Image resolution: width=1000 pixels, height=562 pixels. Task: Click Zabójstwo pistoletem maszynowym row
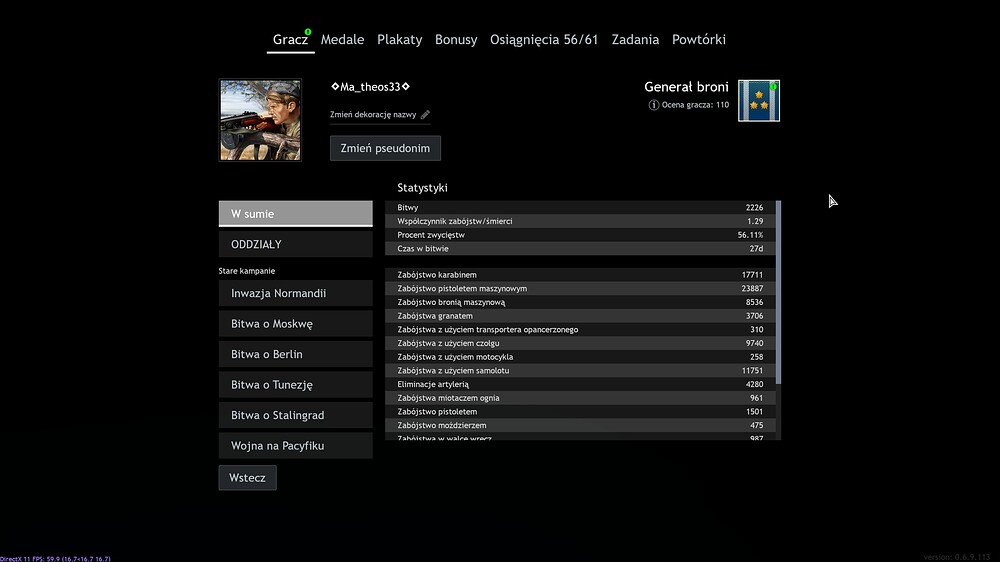pos(580,288)
